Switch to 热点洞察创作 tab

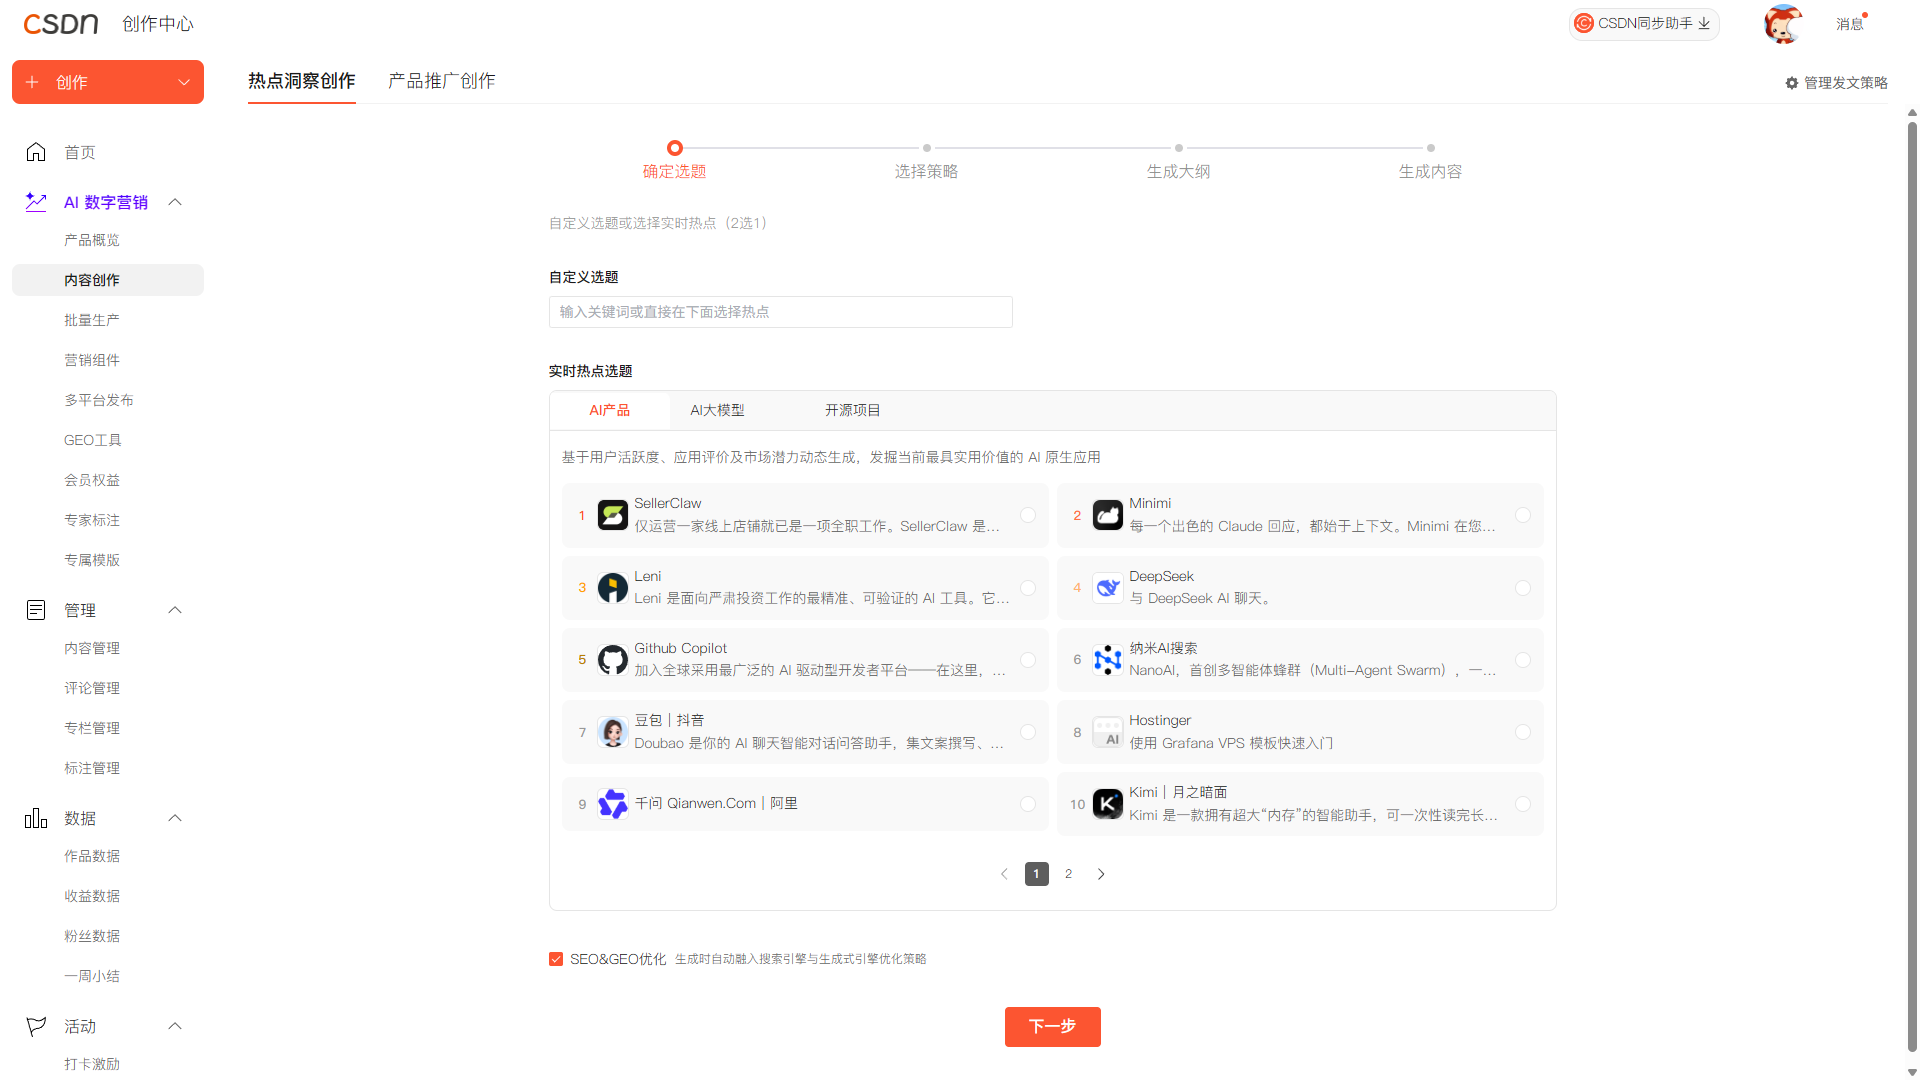point(302,81)
